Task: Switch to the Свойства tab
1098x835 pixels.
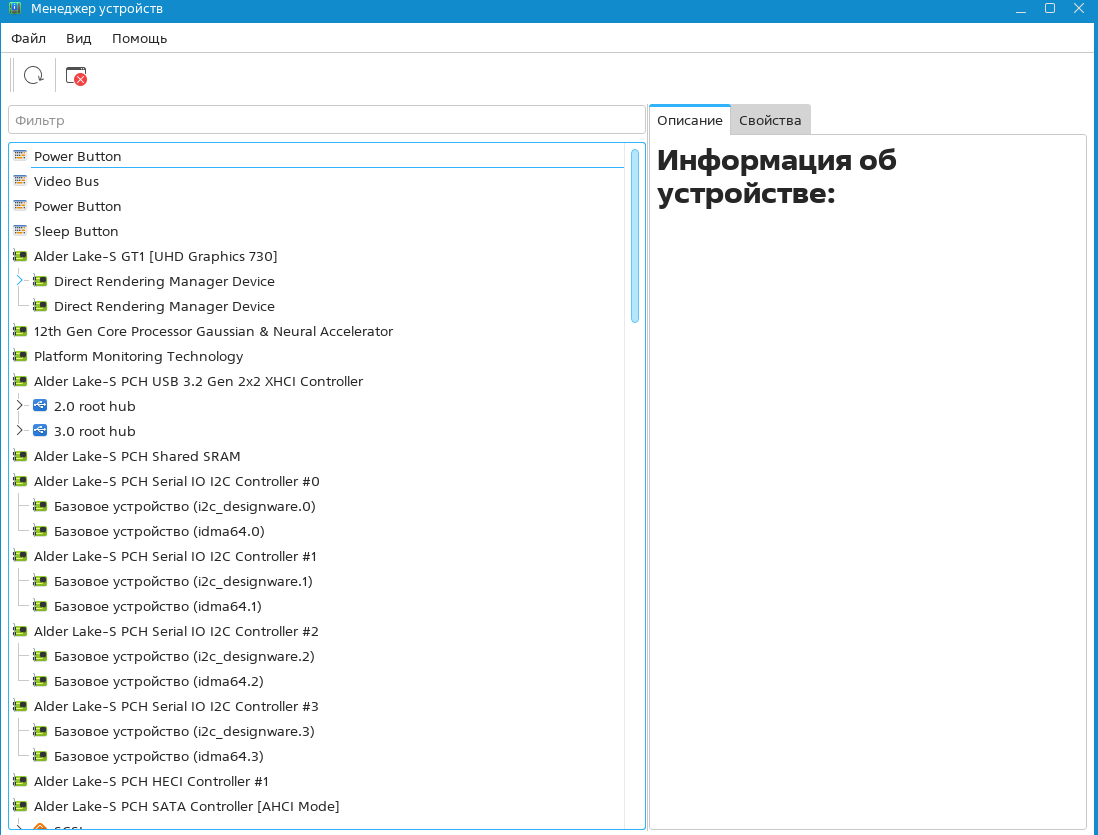Action: click(770, 120)
